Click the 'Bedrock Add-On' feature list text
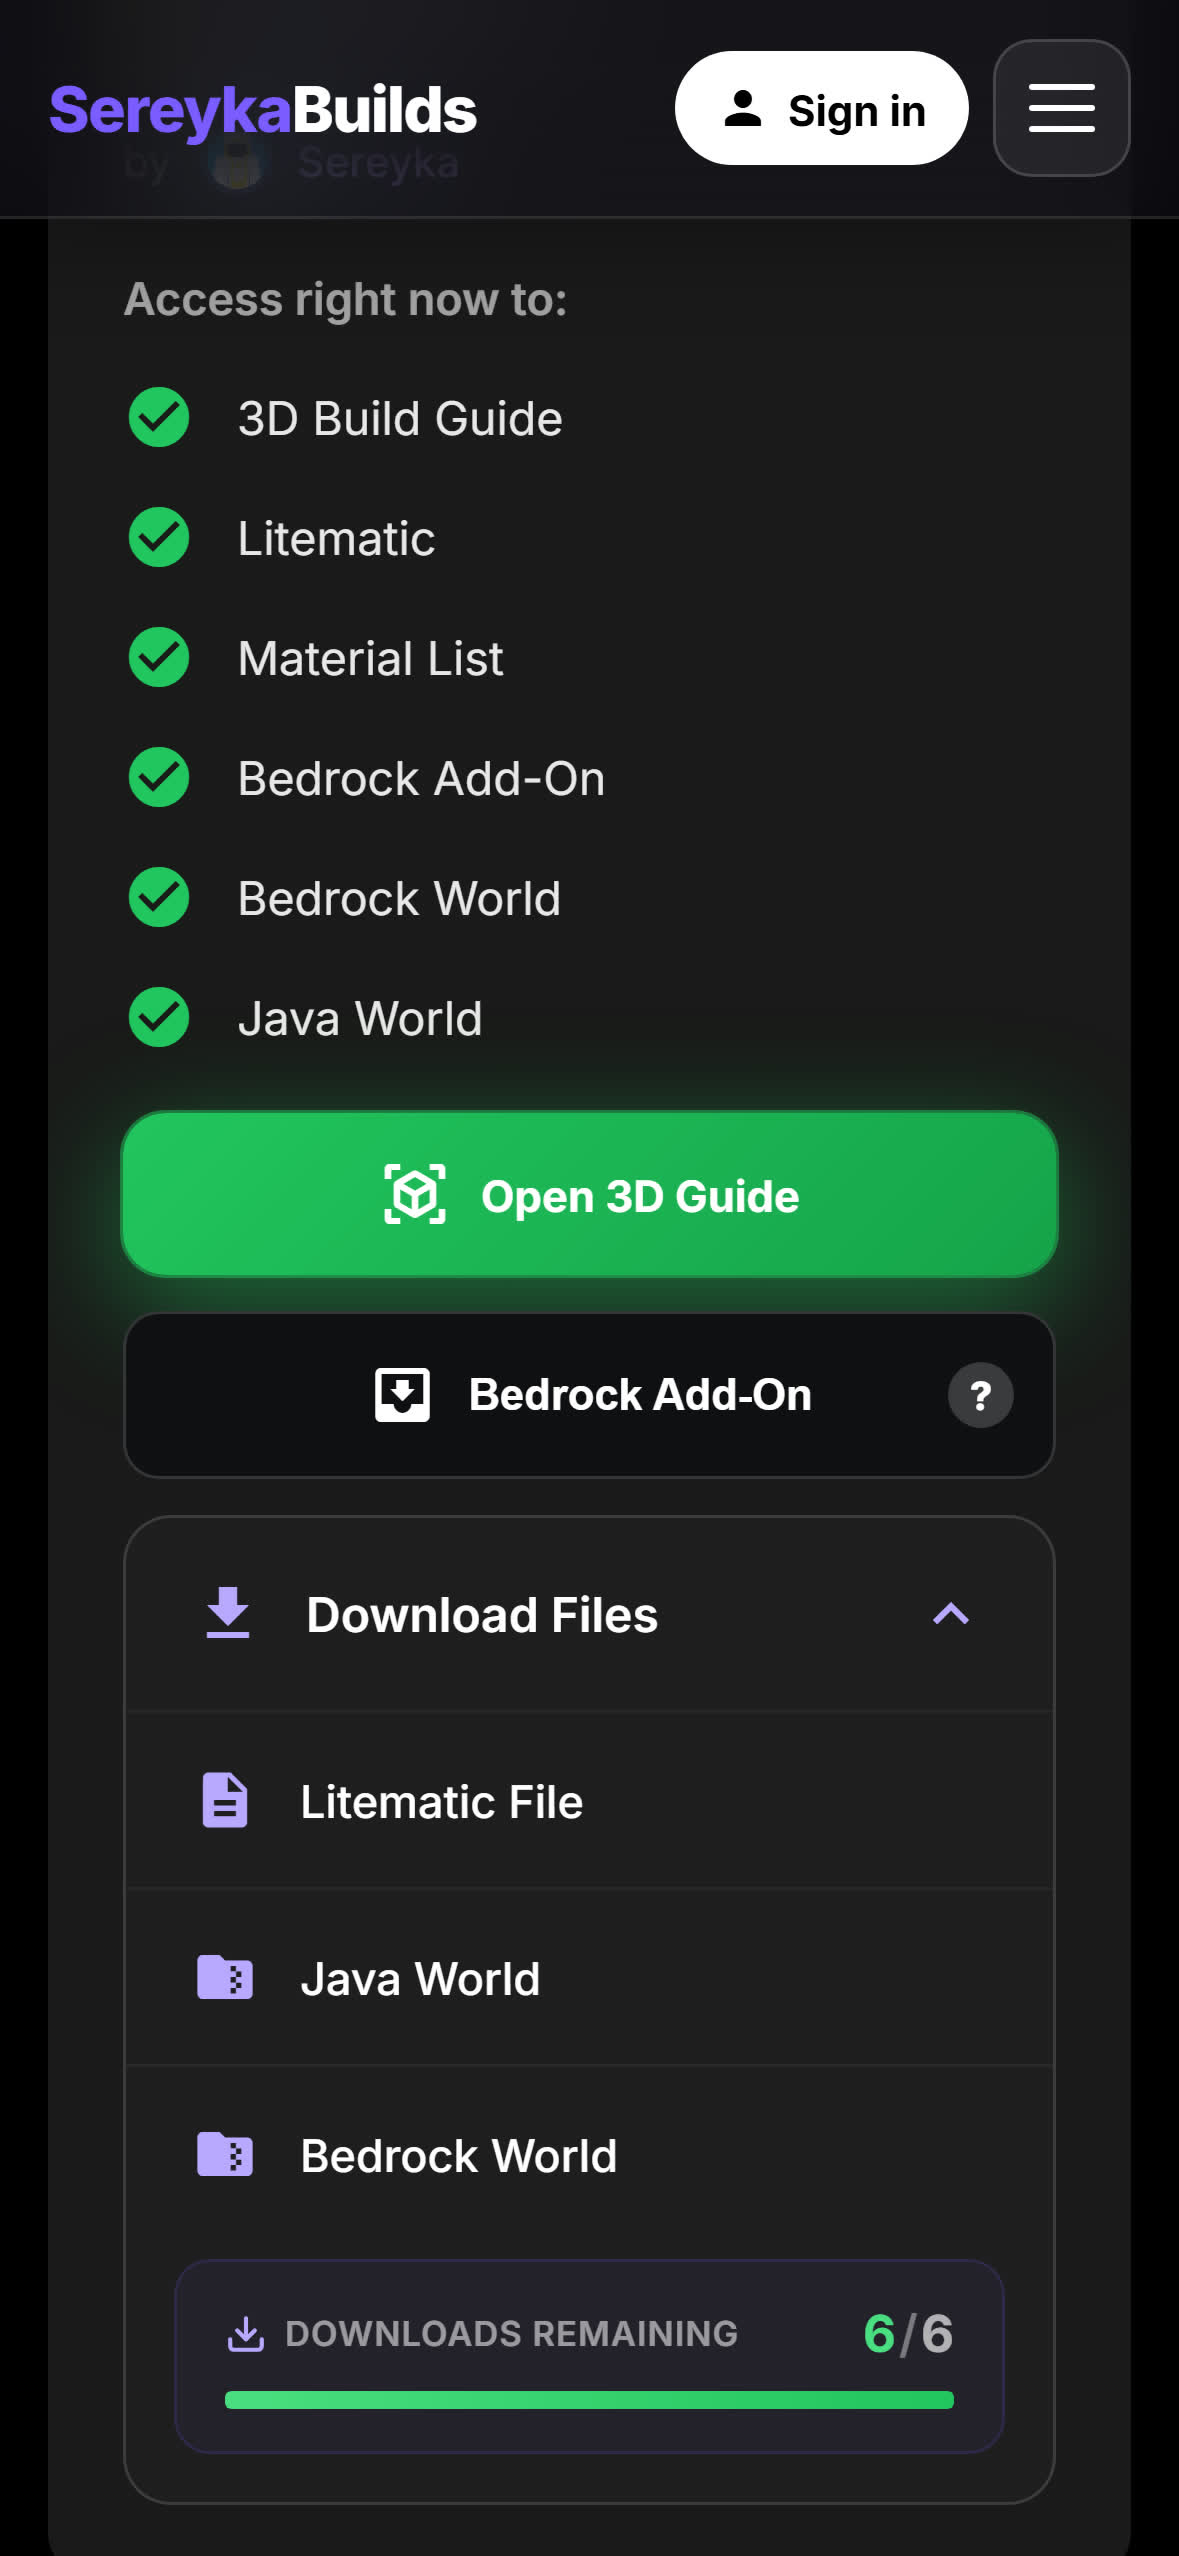The image size is (1179, 2556). (x=421, y=778)
